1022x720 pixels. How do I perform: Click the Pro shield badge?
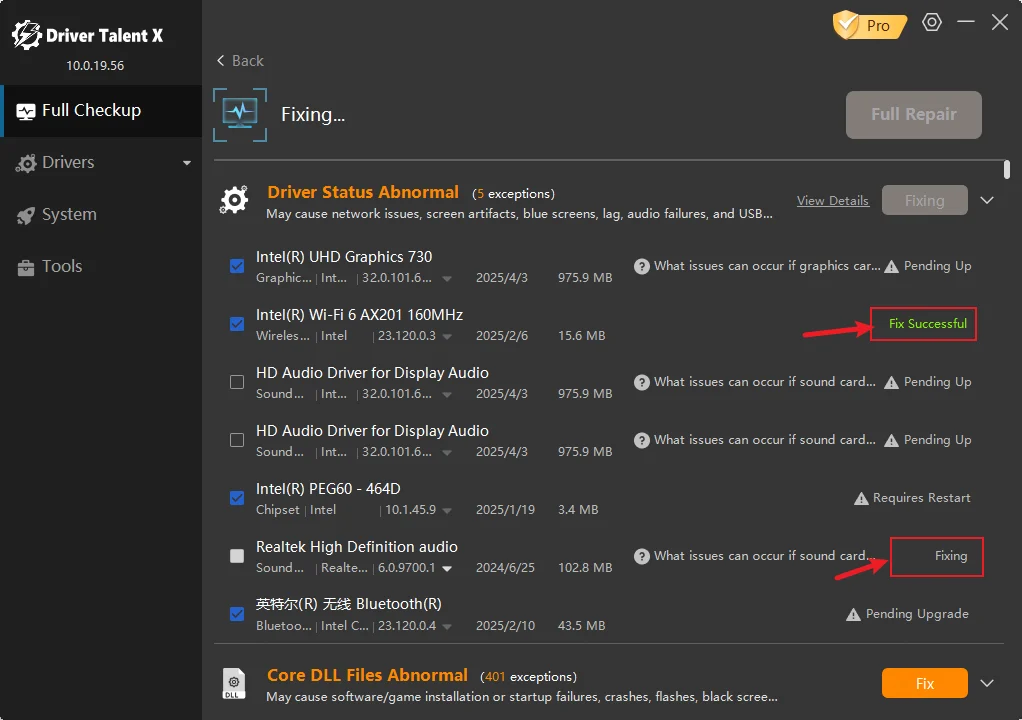pos(870,25)
